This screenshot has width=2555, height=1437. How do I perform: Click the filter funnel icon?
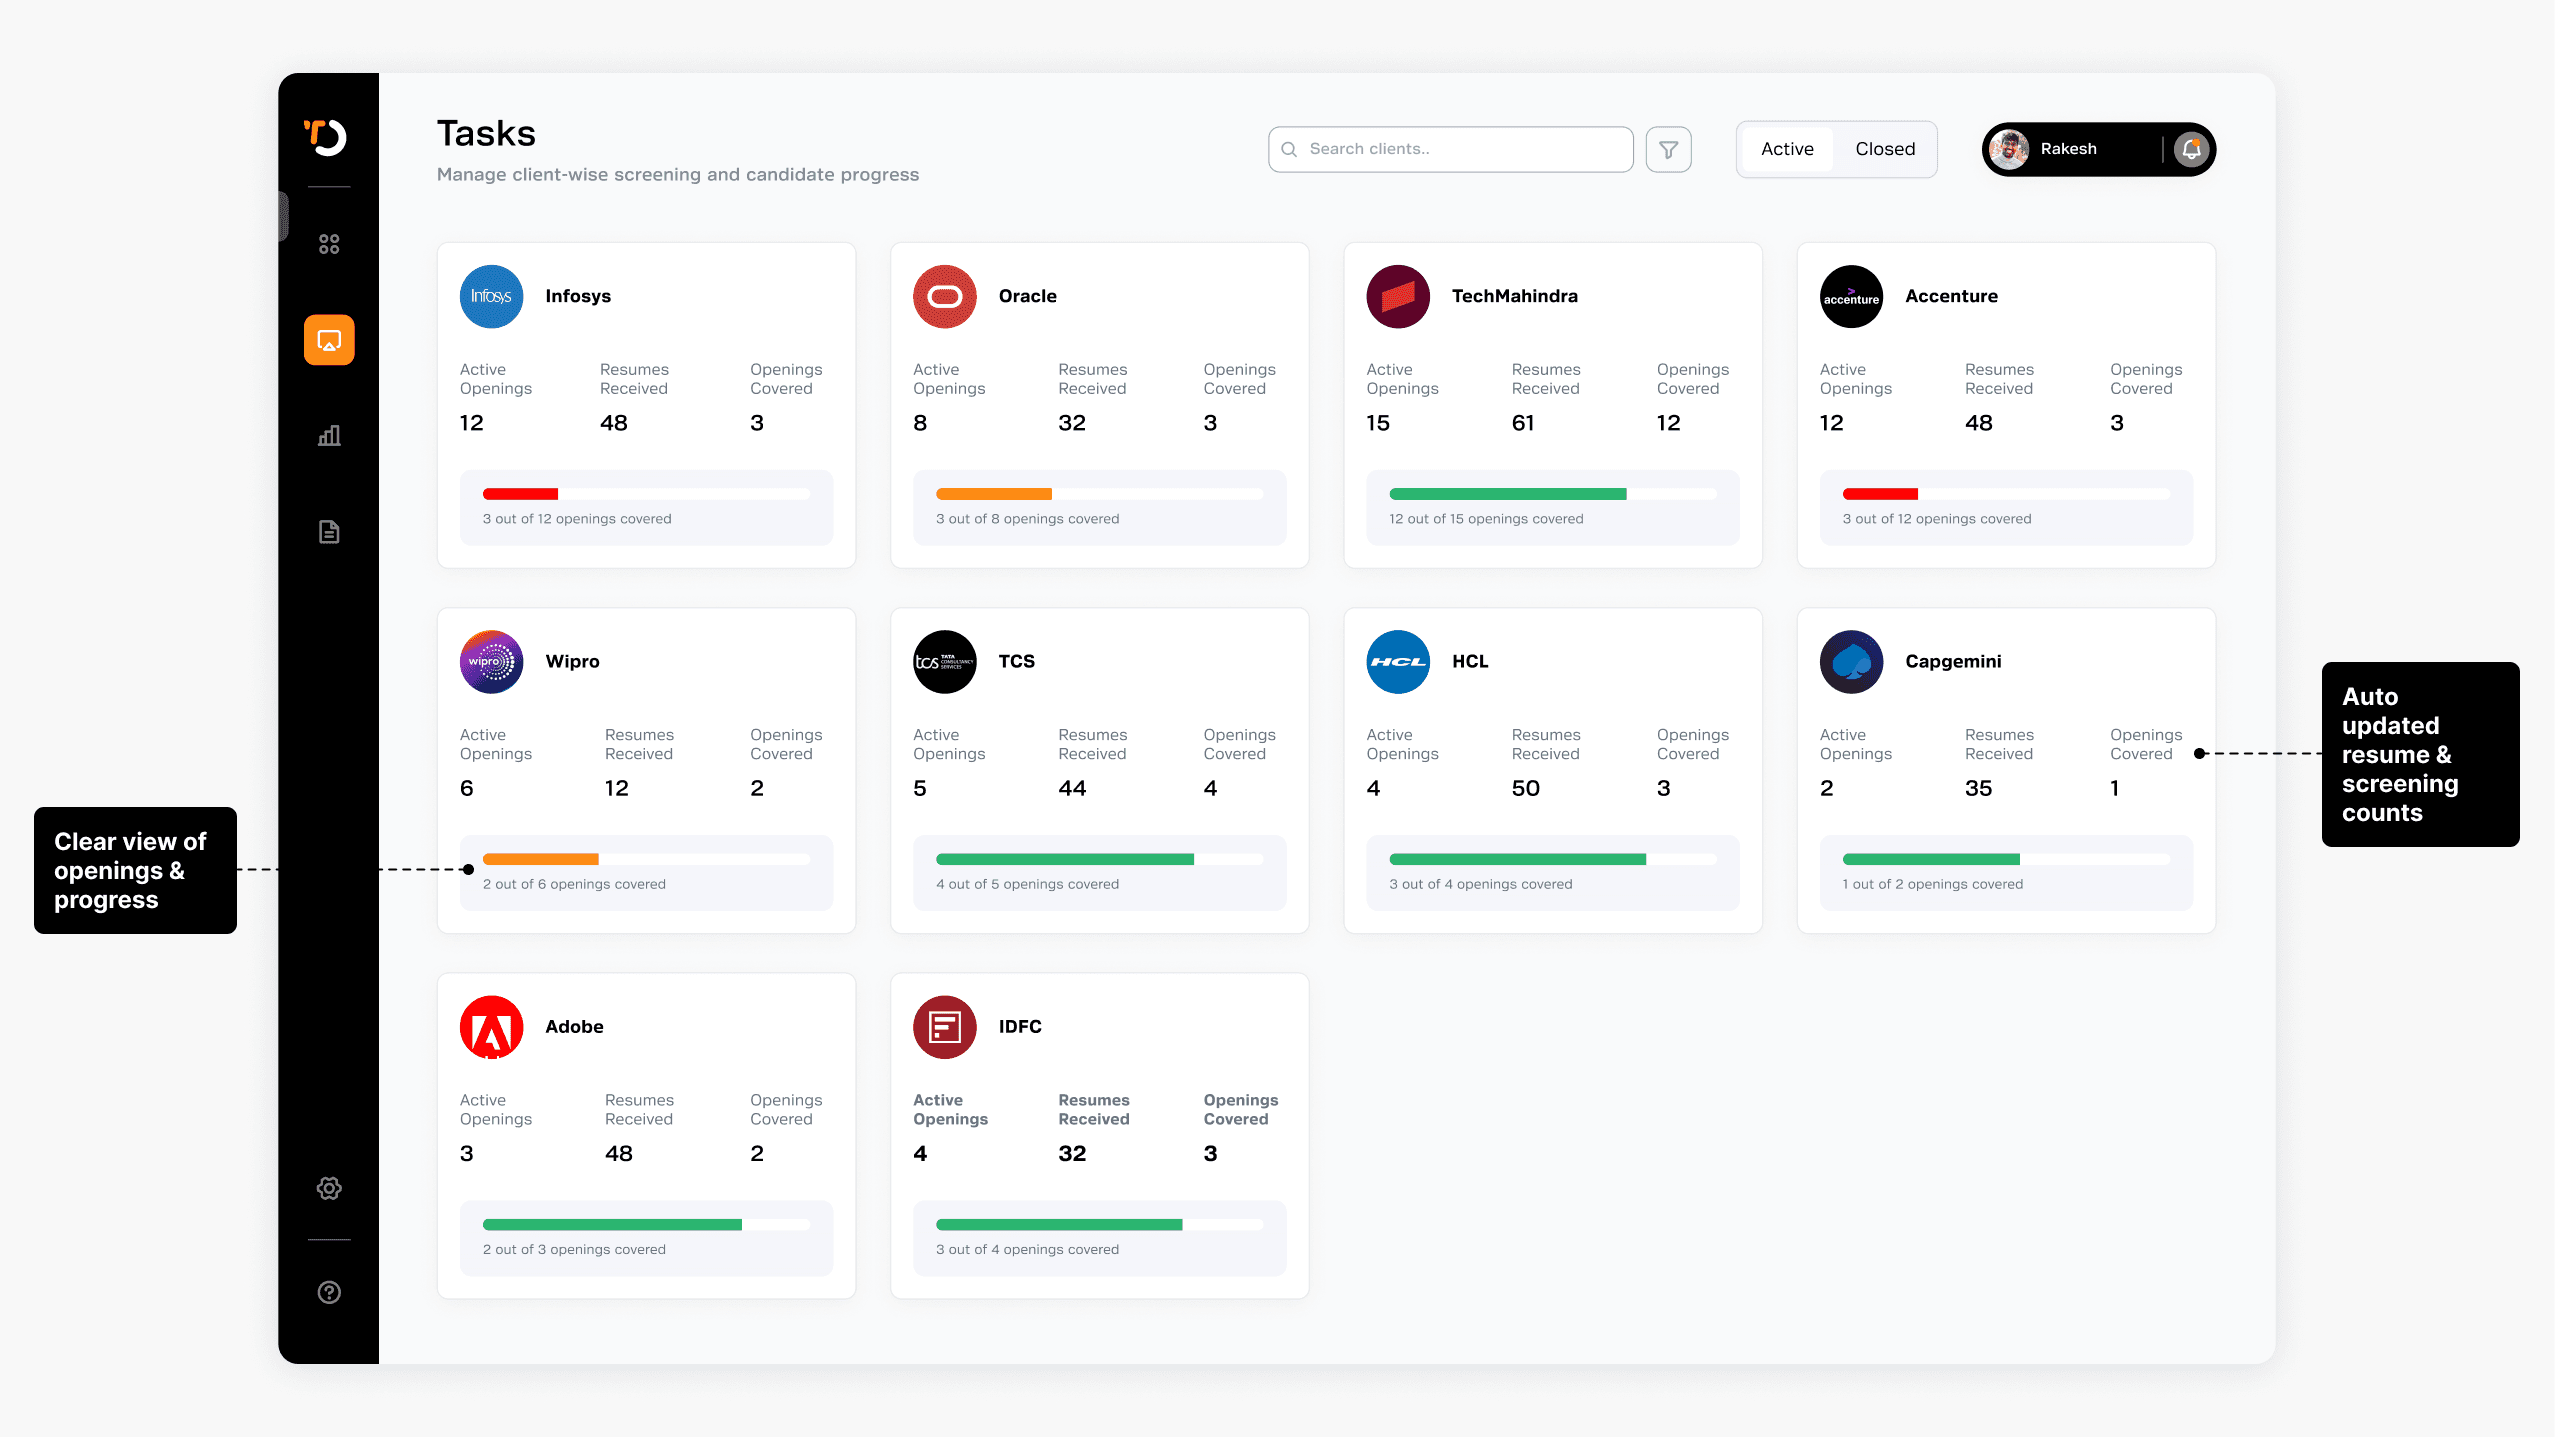pyautogui.click(x=1668, y=150)
